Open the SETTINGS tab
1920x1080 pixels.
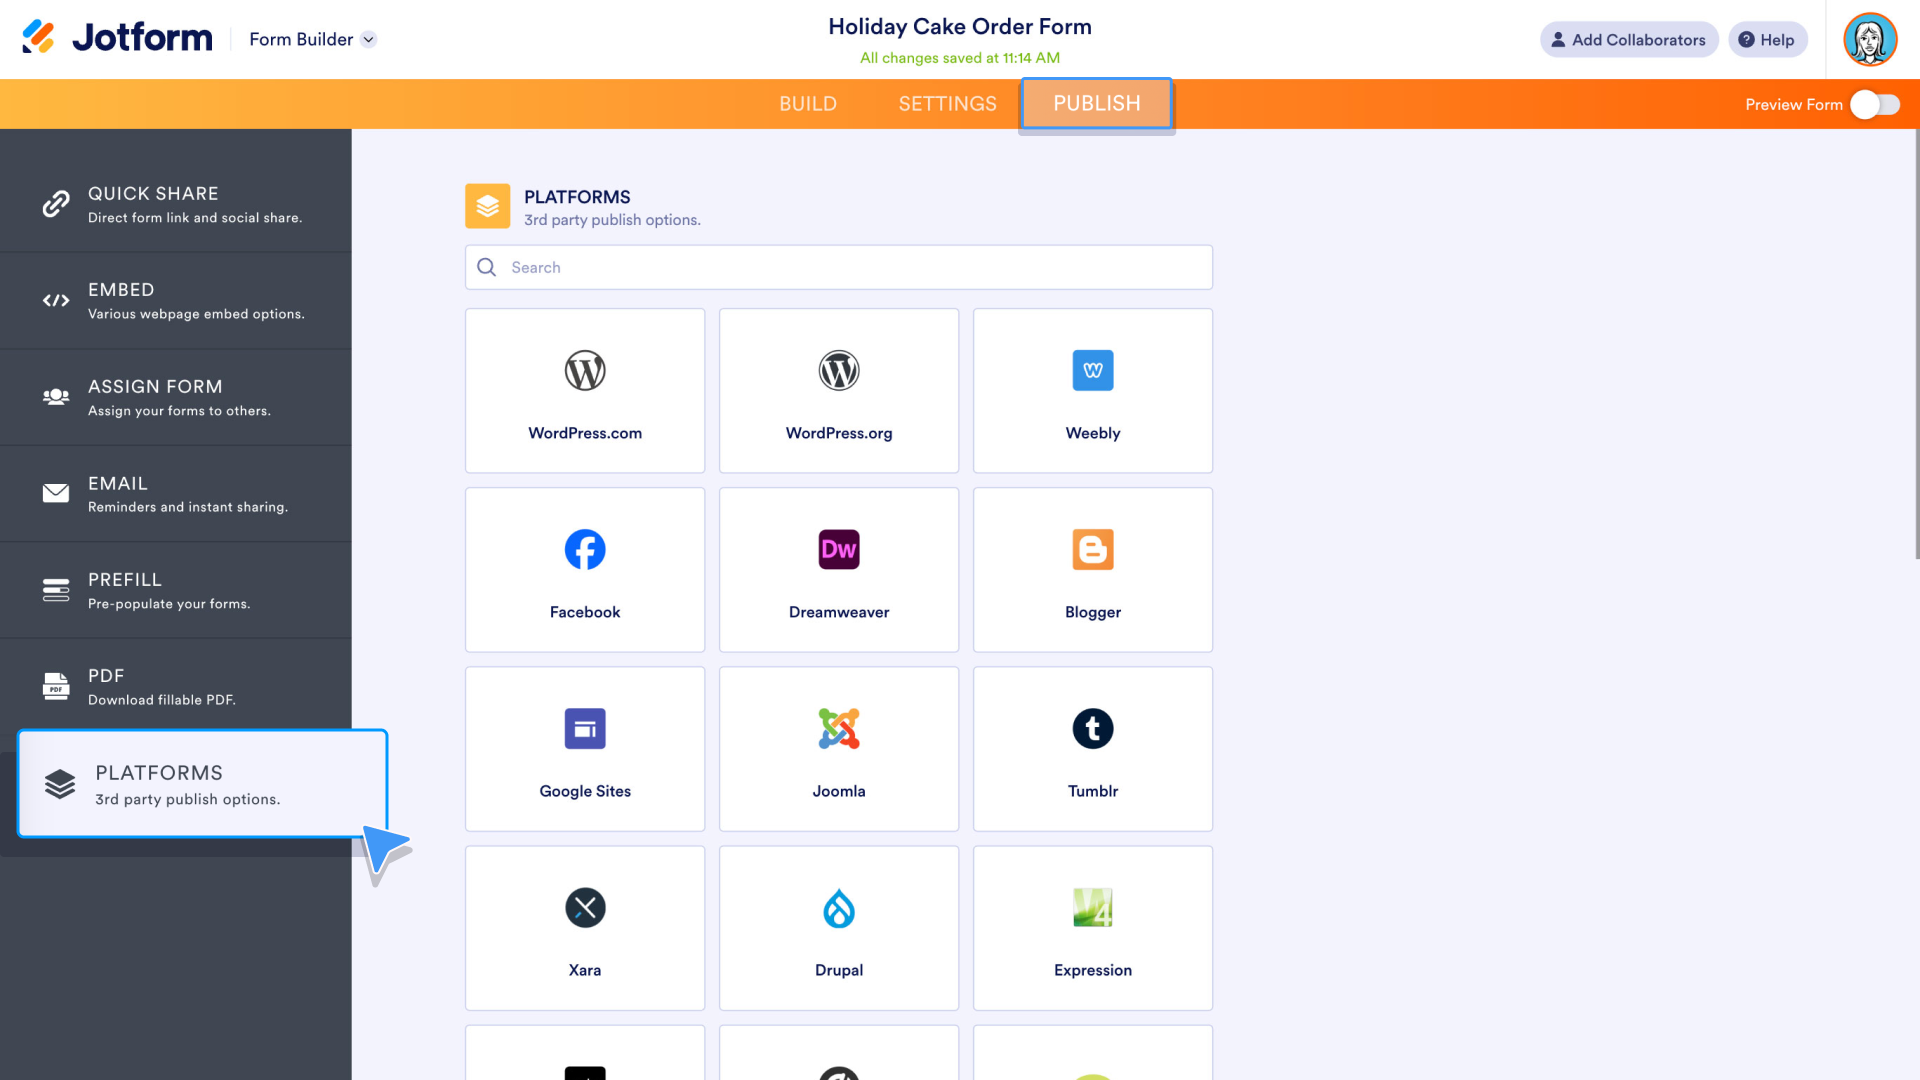click(x=947, y=103)
